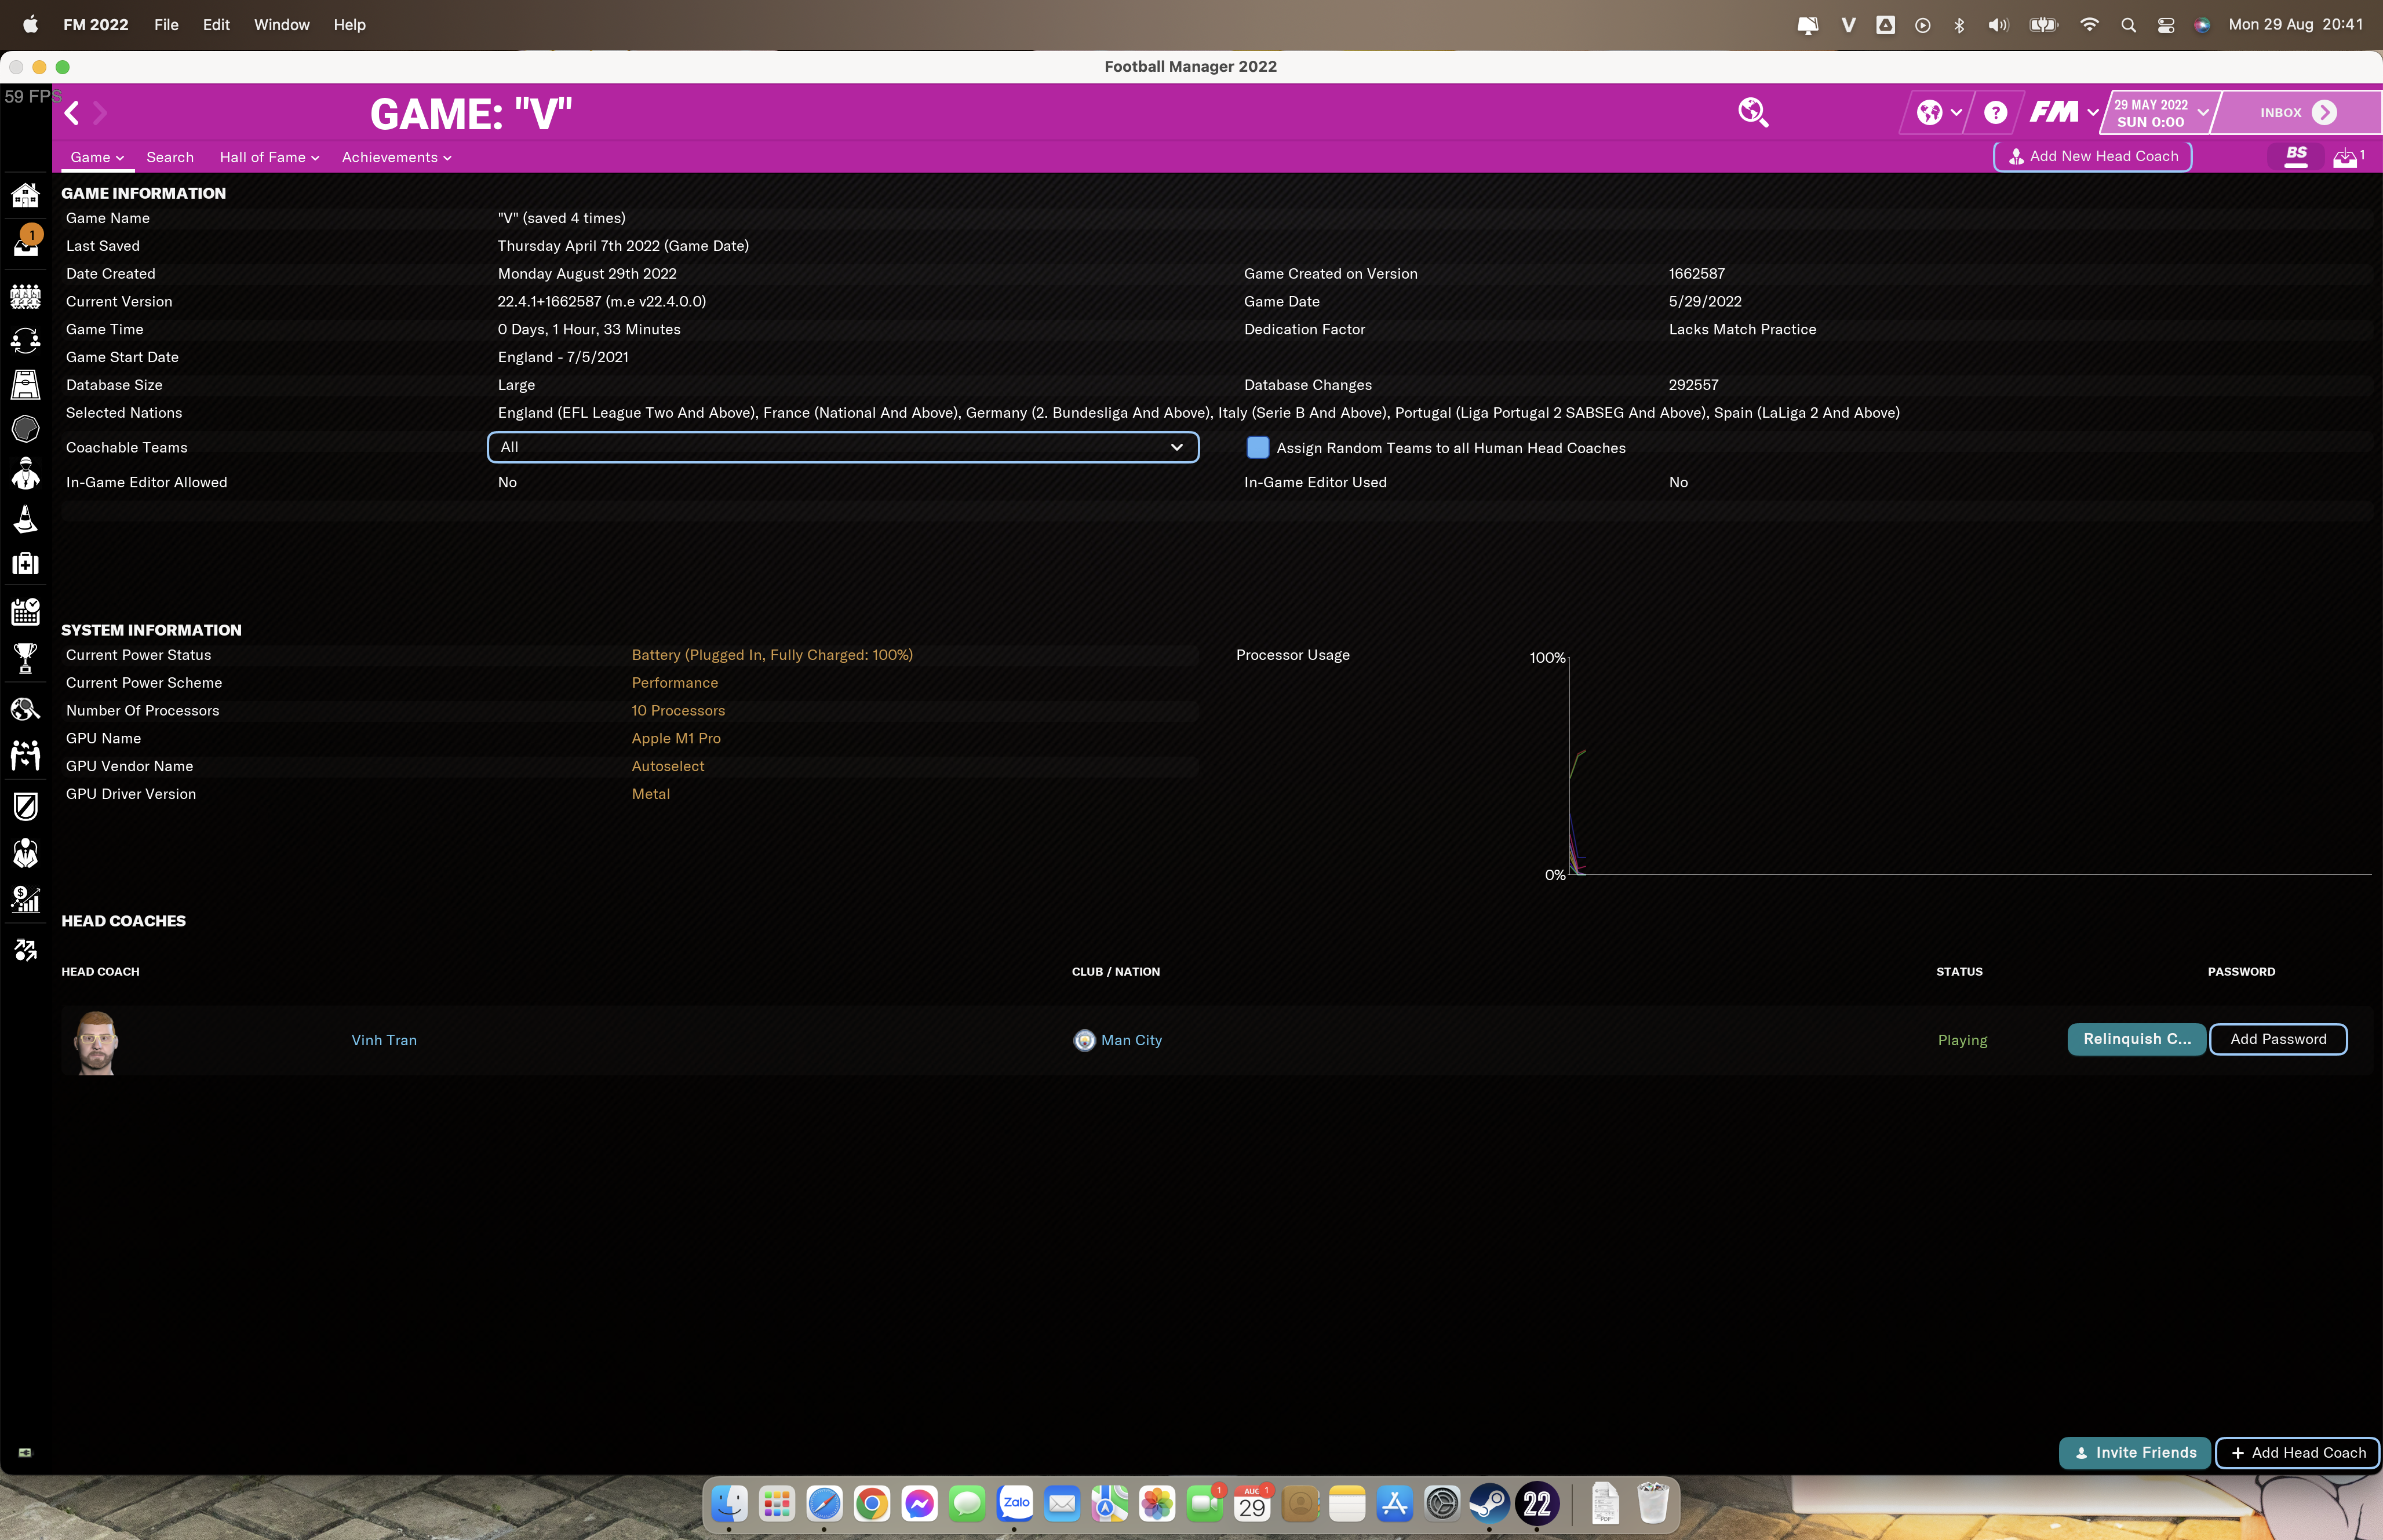
Task: Click Add Password for Vinh Tran
Action: (x=2278, y=1039)
